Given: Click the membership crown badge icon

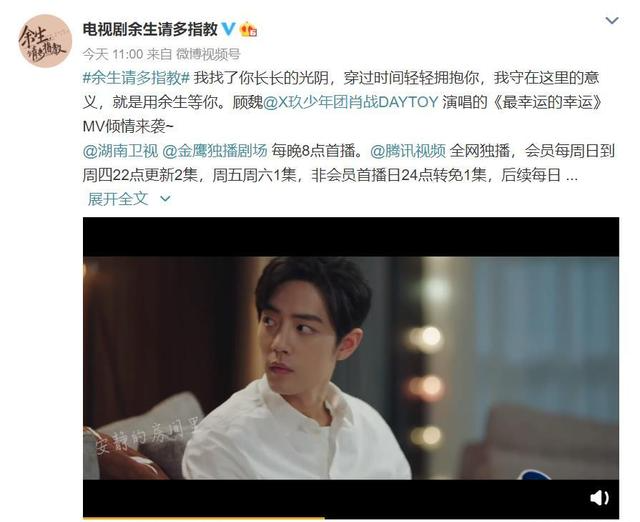Looking at the screenshot, I should click(x=249, y=29).
